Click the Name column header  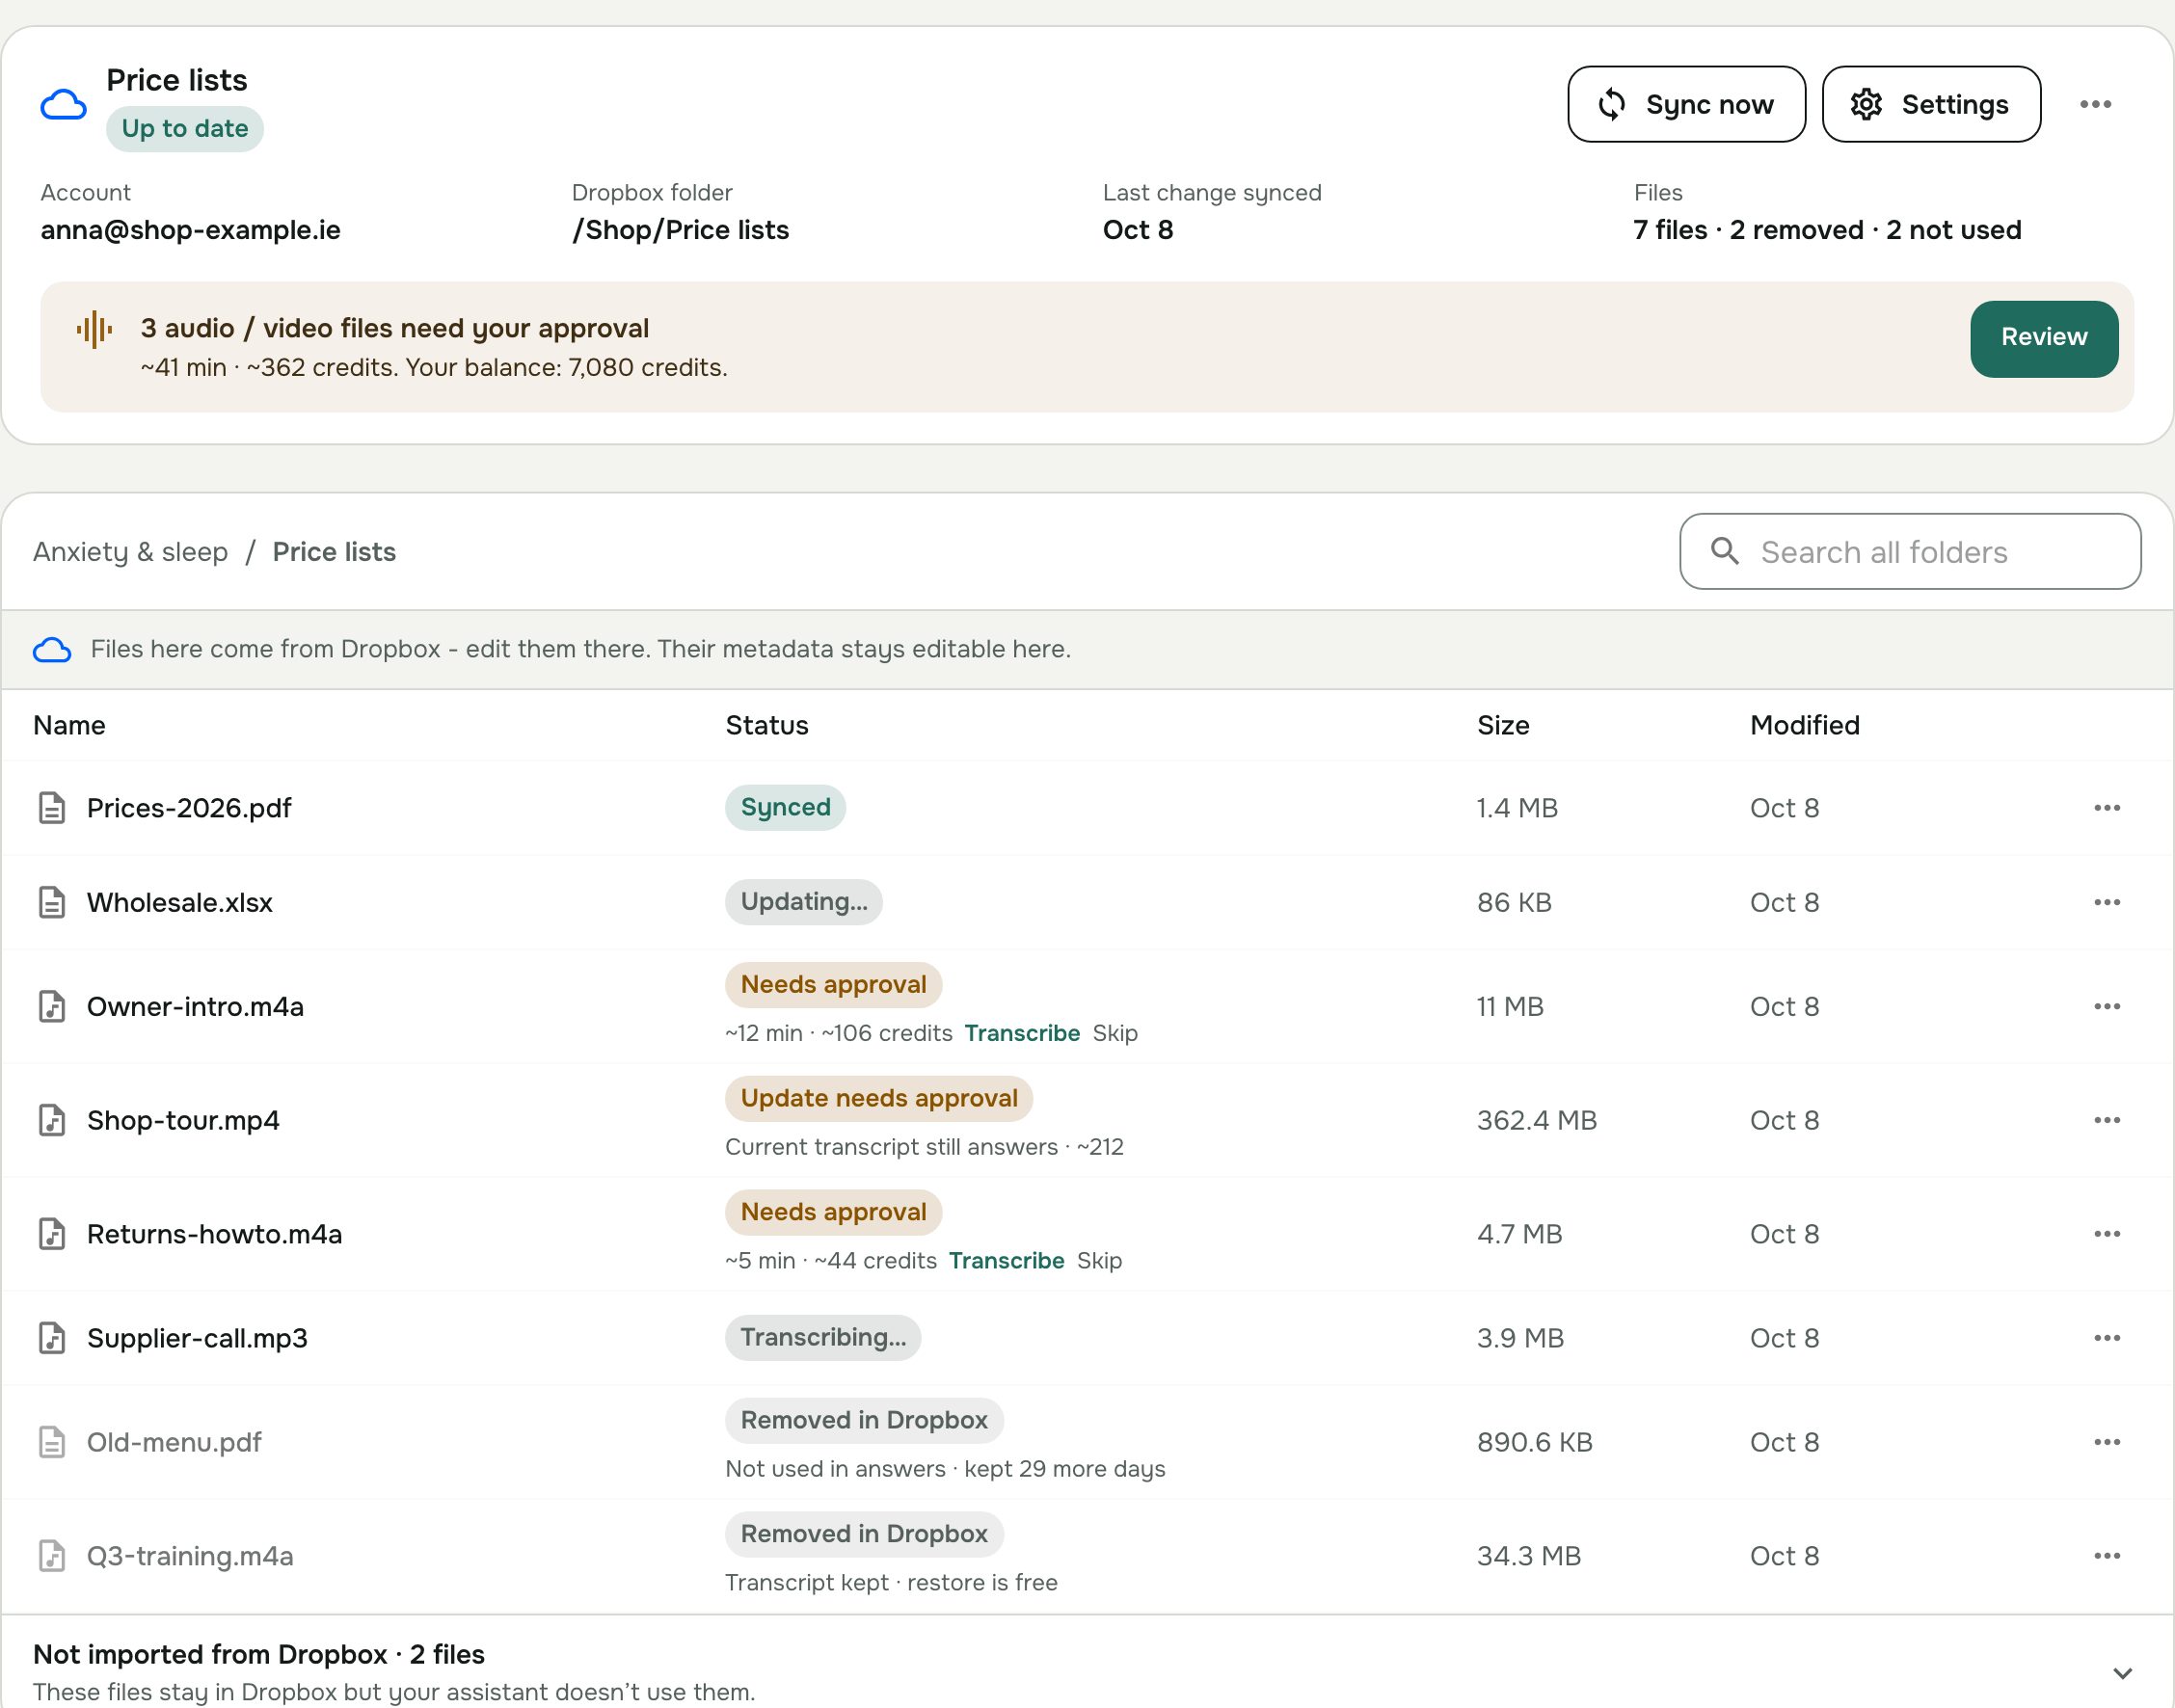click(69, 726)
